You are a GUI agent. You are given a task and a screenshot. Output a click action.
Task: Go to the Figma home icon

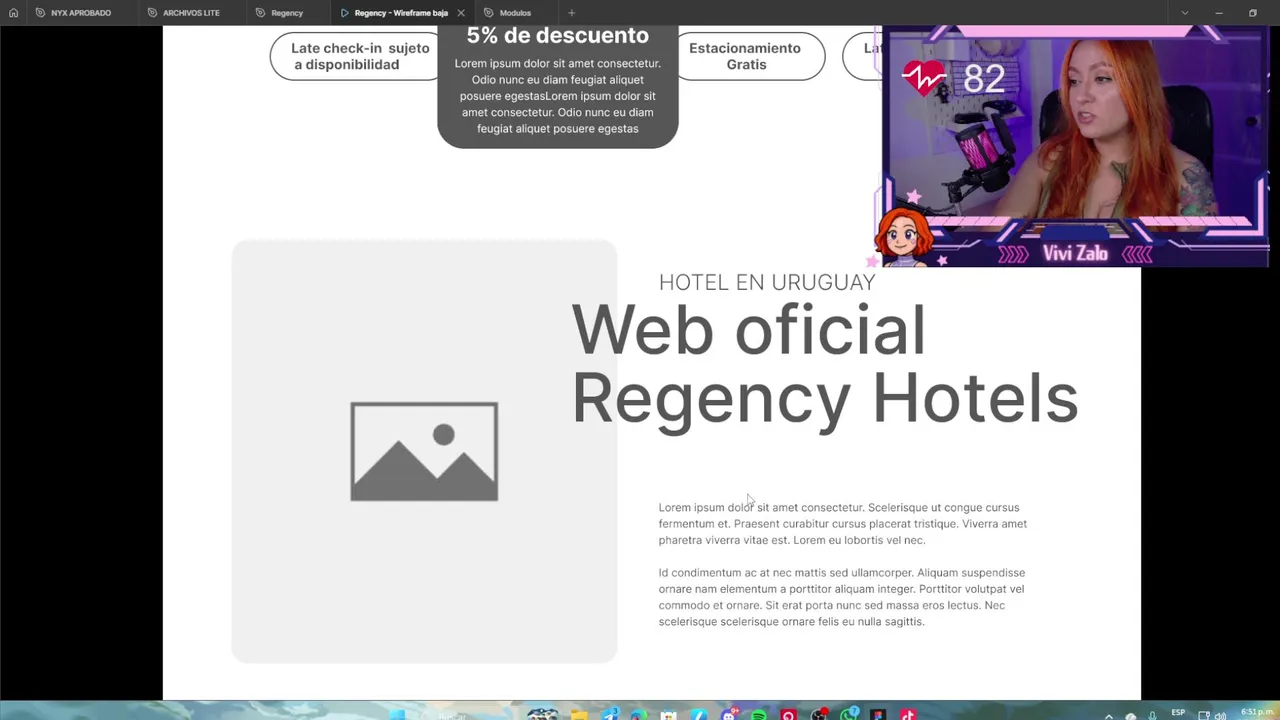coord(13,13)
